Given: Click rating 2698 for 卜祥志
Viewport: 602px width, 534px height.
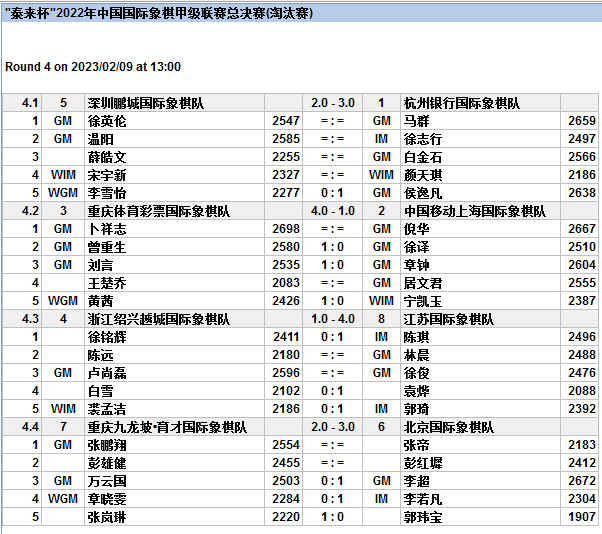Looking at the screenshot, I should (286, 229).
